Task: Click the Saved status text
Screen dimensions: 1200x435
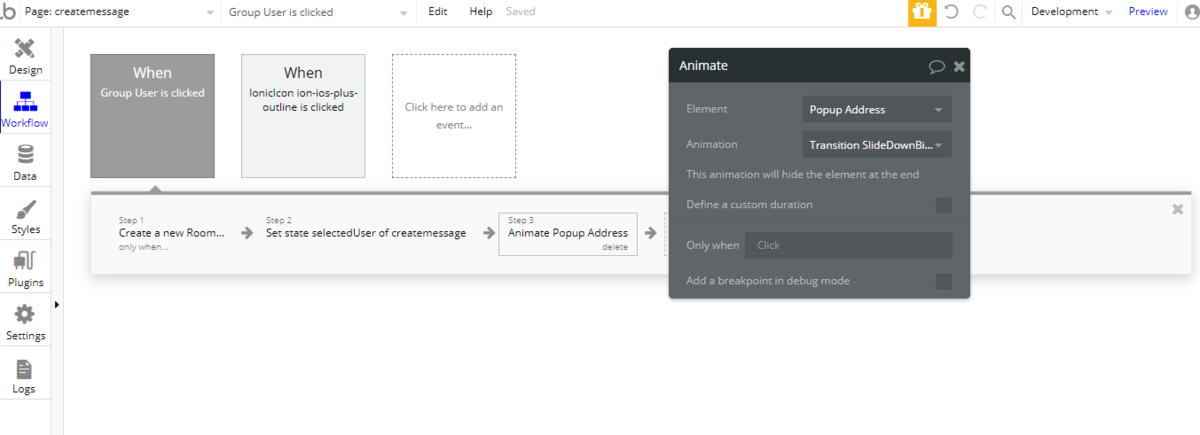Action: coord(520,12)
